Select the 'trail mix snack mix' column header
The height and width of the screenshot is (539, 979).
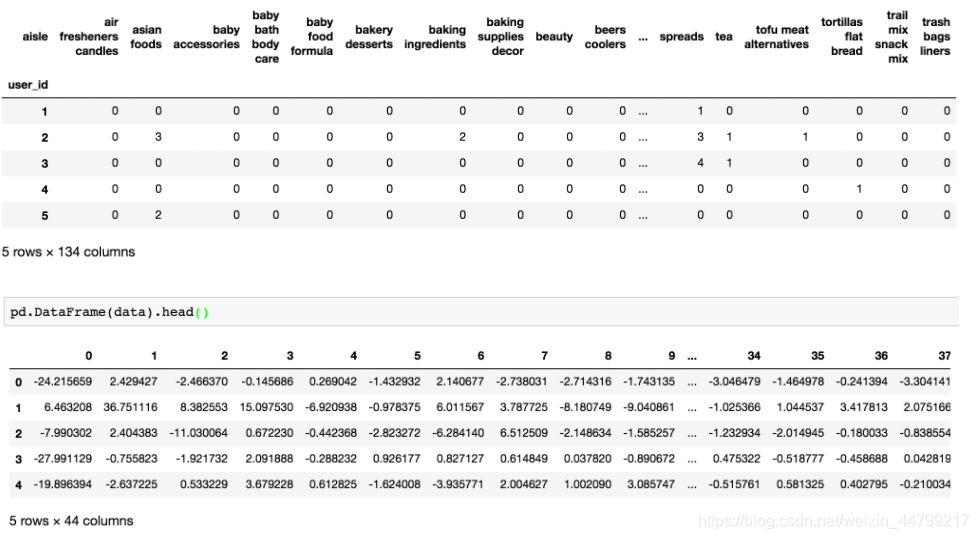[892, 37]
